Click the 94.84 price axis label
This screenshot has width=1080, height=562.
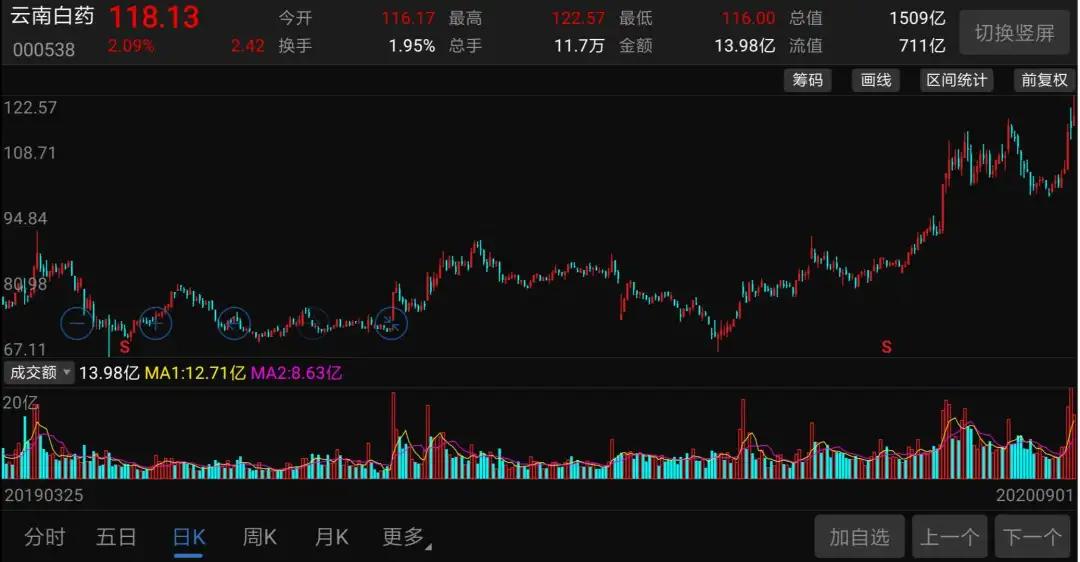pos(25,219)
